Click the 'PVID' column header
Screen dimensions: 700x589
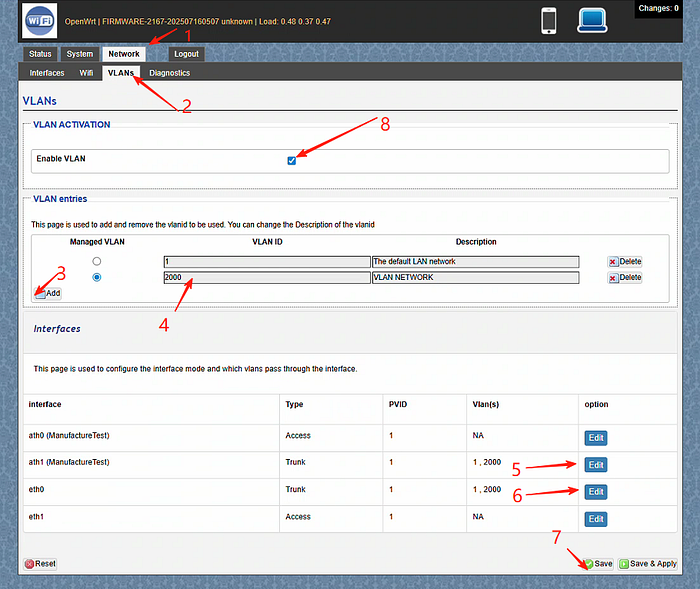click(x=398, y=404)
